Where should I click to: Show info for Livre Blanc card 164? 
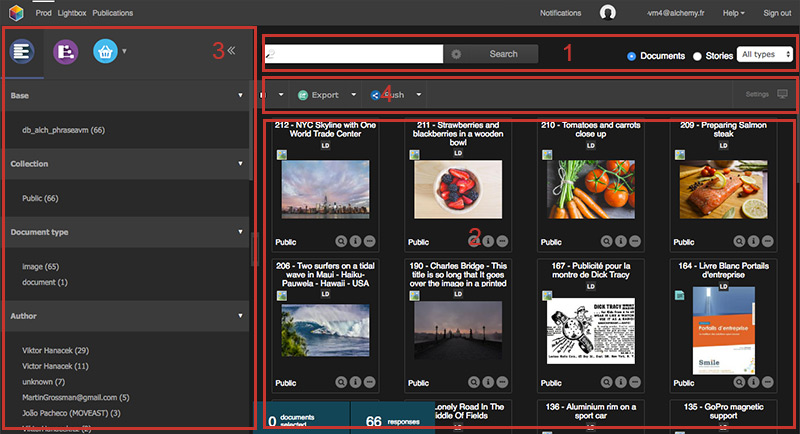(753, 382)
